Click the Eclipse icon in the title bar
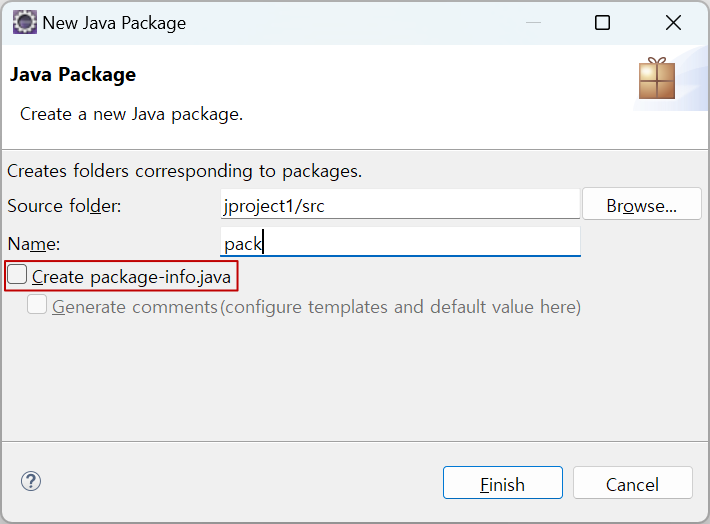This screenshot has width=710, height=524. 24,22
